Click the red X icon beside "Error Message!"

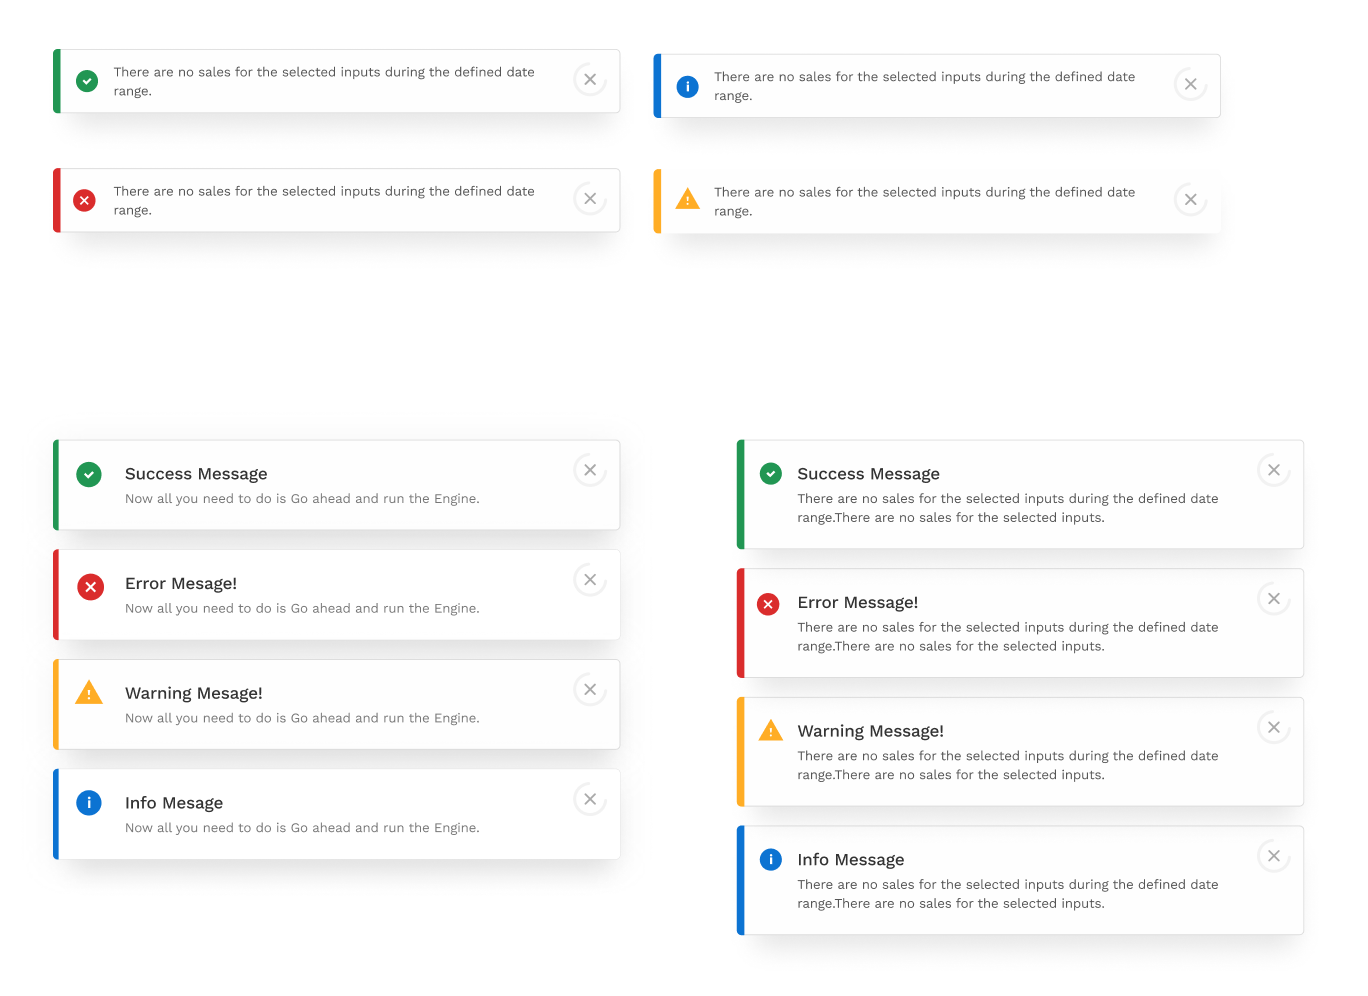pos(768,604)
